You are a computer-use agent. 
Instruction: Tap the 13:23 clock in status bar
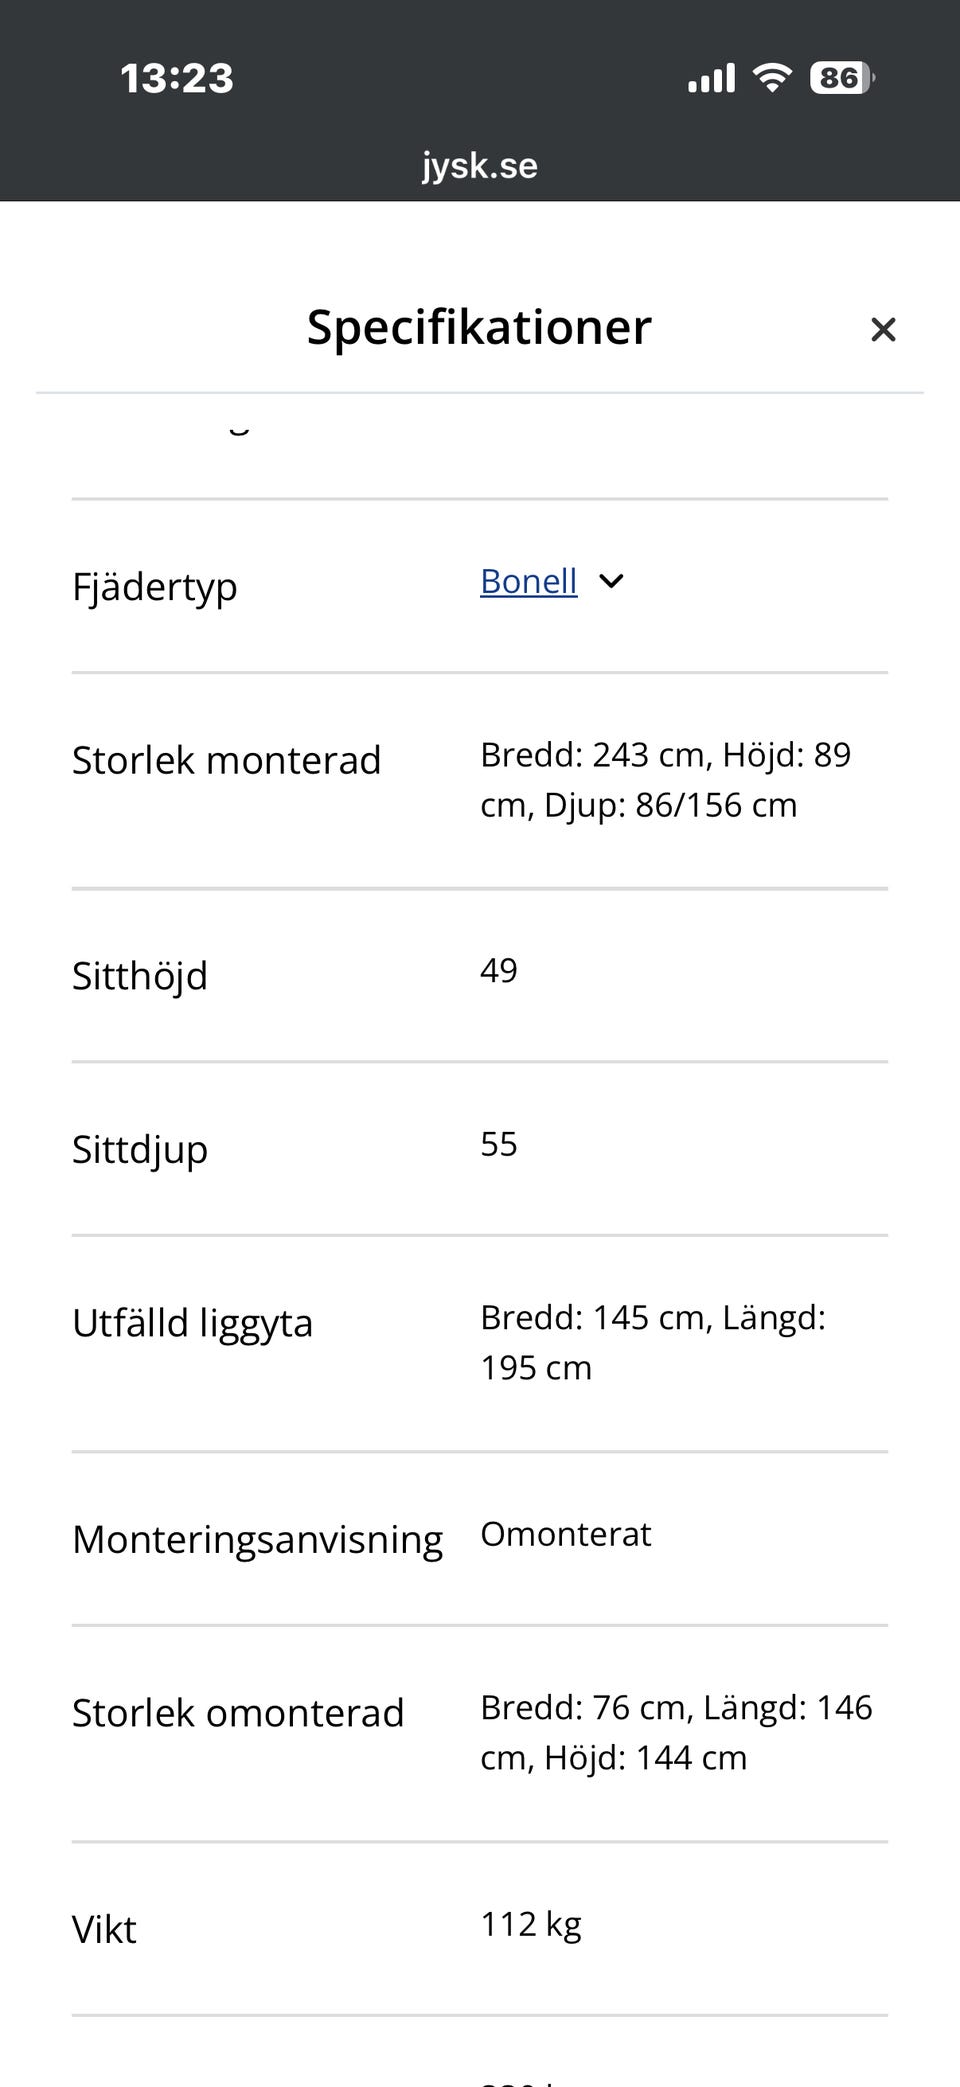(x=176, y=78)
